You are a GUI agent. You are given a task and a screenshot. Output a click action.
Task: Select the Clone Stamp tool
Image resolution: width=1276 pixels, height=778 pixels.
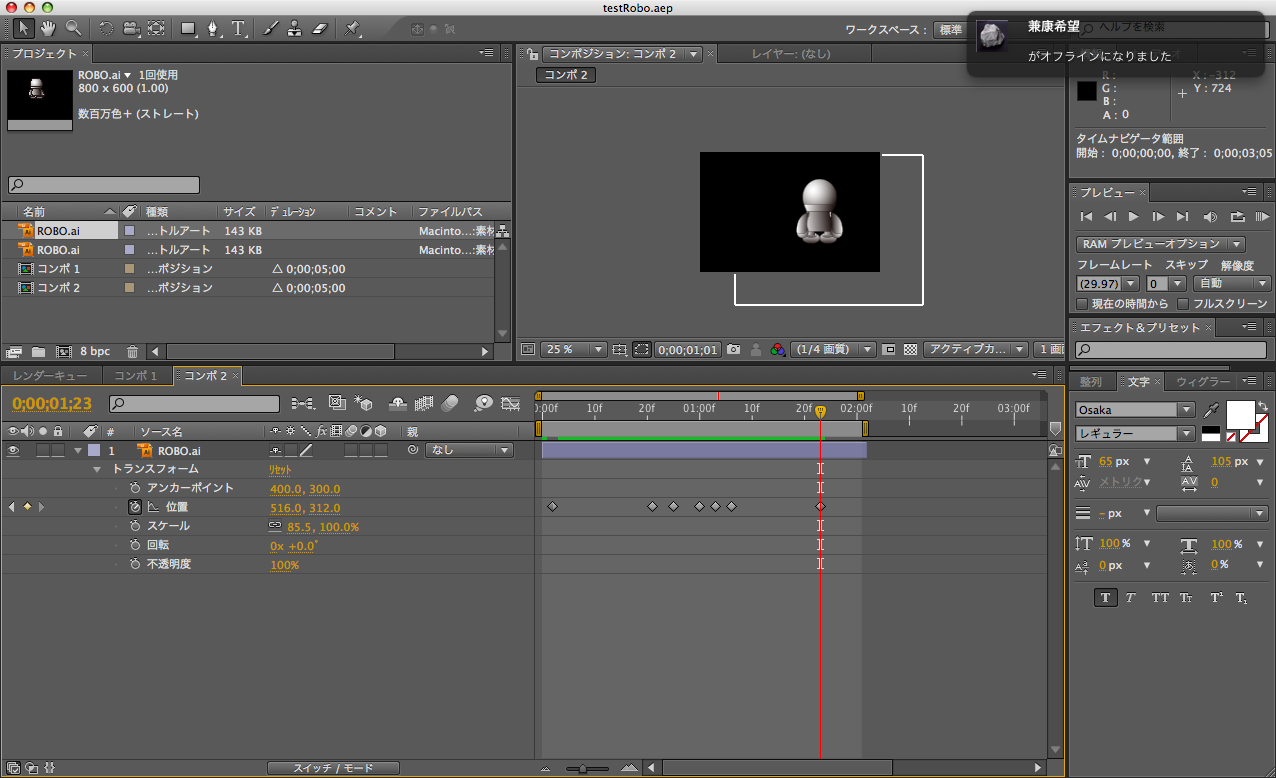click(x=295, y=28)
